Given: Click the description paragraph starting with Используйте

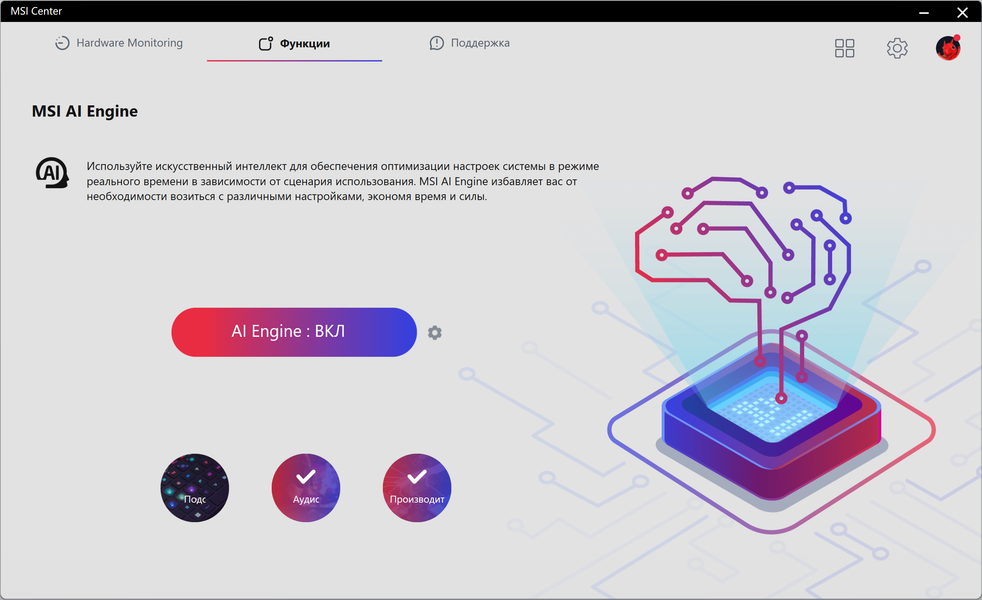Looking at the screenshot, I should 343,182.
